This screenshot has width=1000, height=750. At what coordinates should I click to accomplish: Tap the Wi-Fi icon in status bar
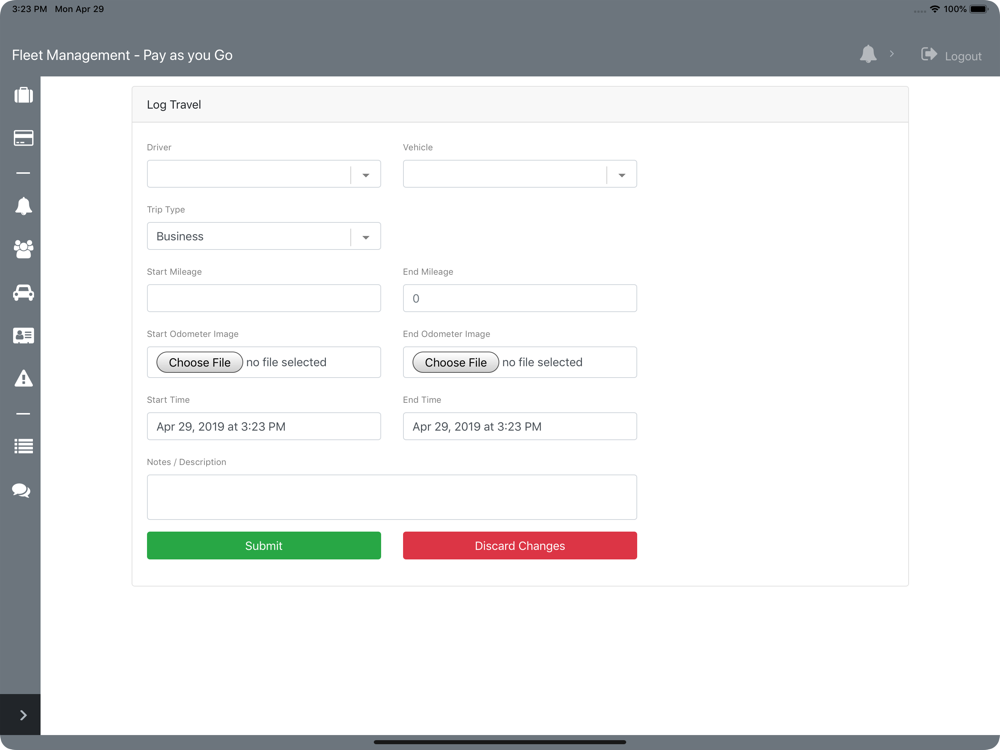point(935,9)
